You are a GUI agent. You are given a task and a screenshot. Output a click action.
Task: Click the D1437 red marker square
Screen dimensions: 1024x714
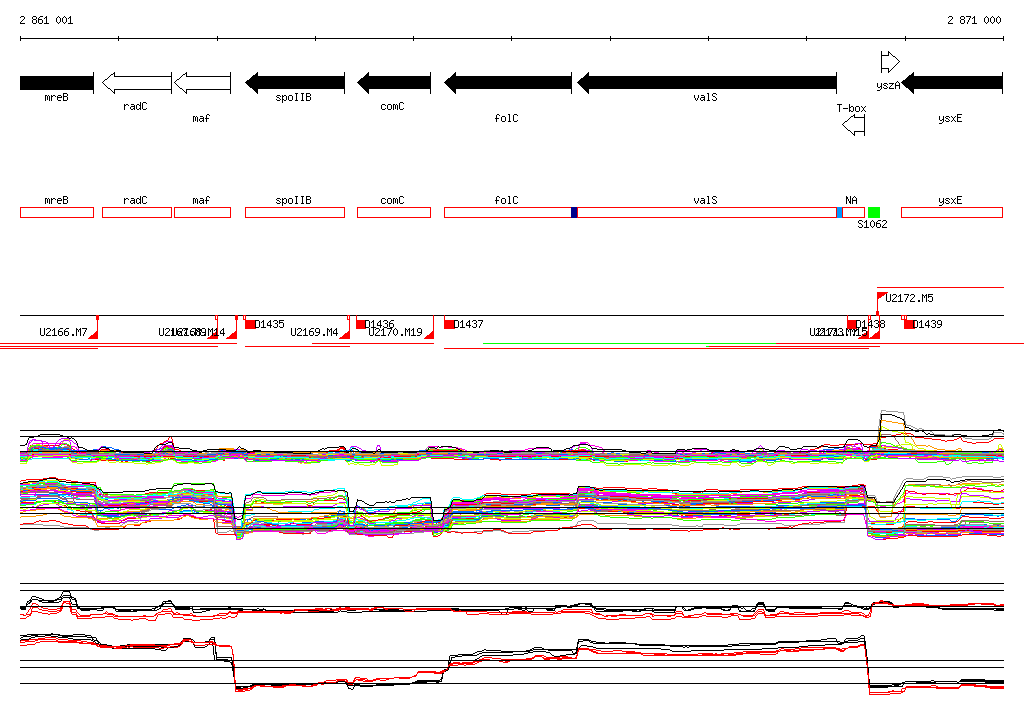coord(449,324)
